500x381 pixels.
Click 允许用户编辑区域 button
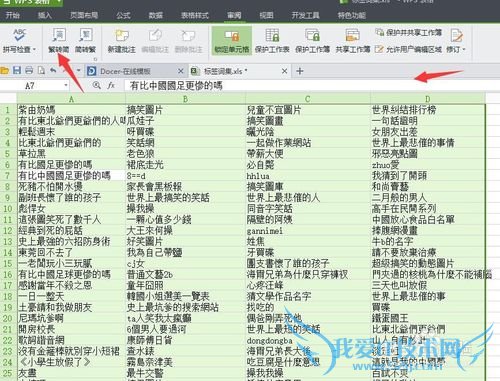408,49
